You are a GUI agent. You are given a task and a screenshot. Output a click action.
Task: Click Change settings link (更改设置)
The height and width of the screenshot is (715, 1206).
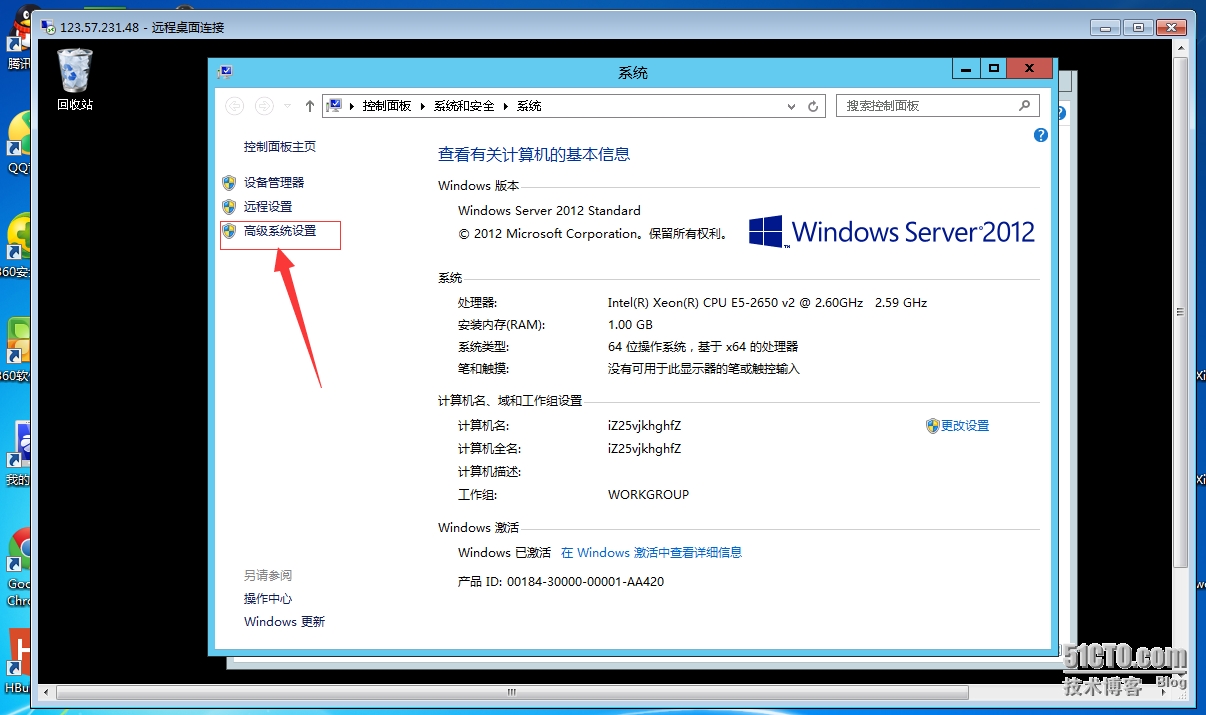tap(965, 426)
